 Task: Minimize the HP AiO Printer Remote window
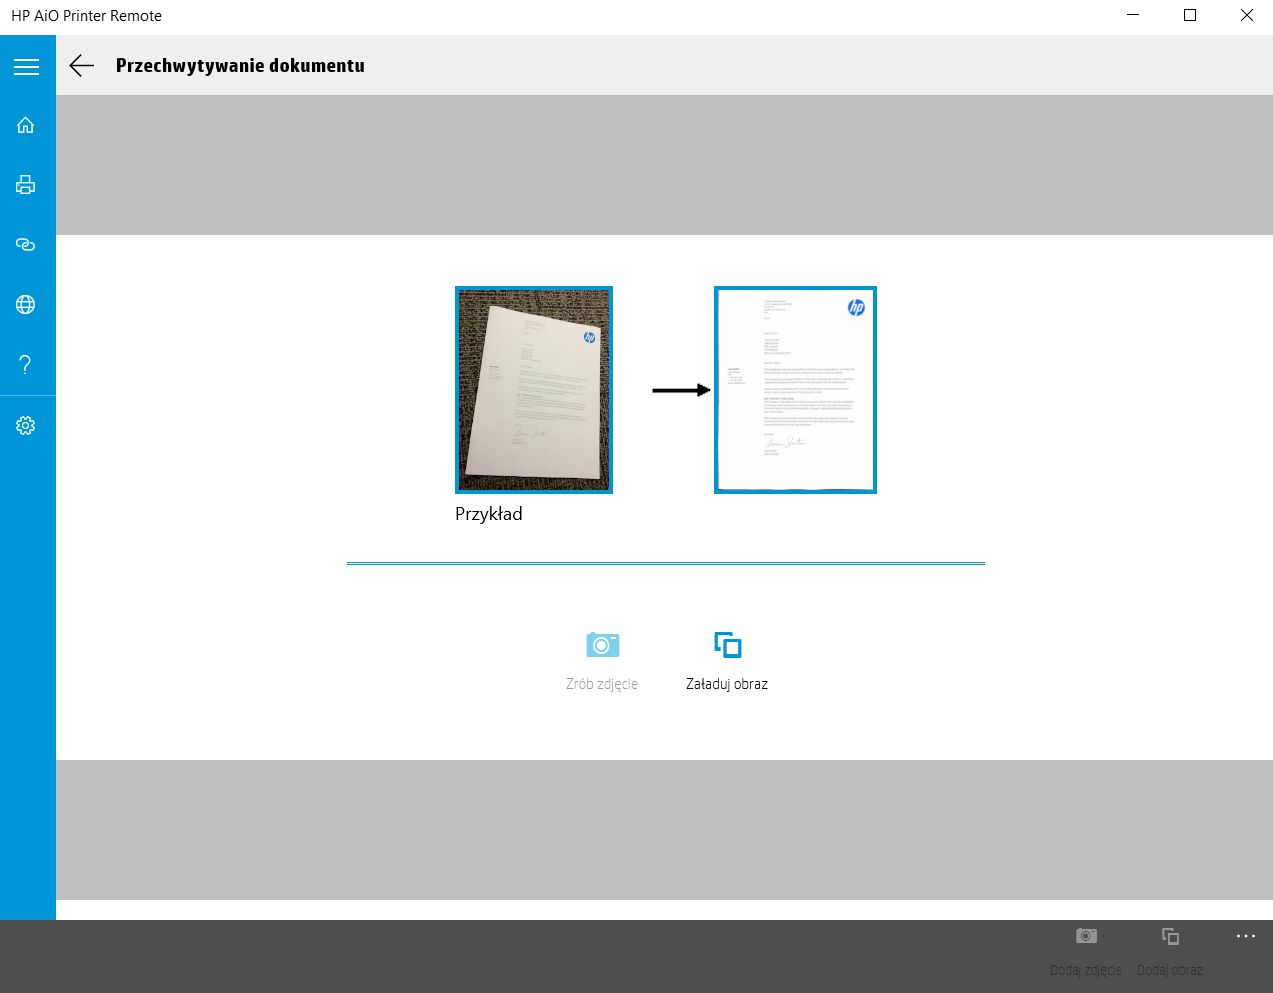[1133, 16]
